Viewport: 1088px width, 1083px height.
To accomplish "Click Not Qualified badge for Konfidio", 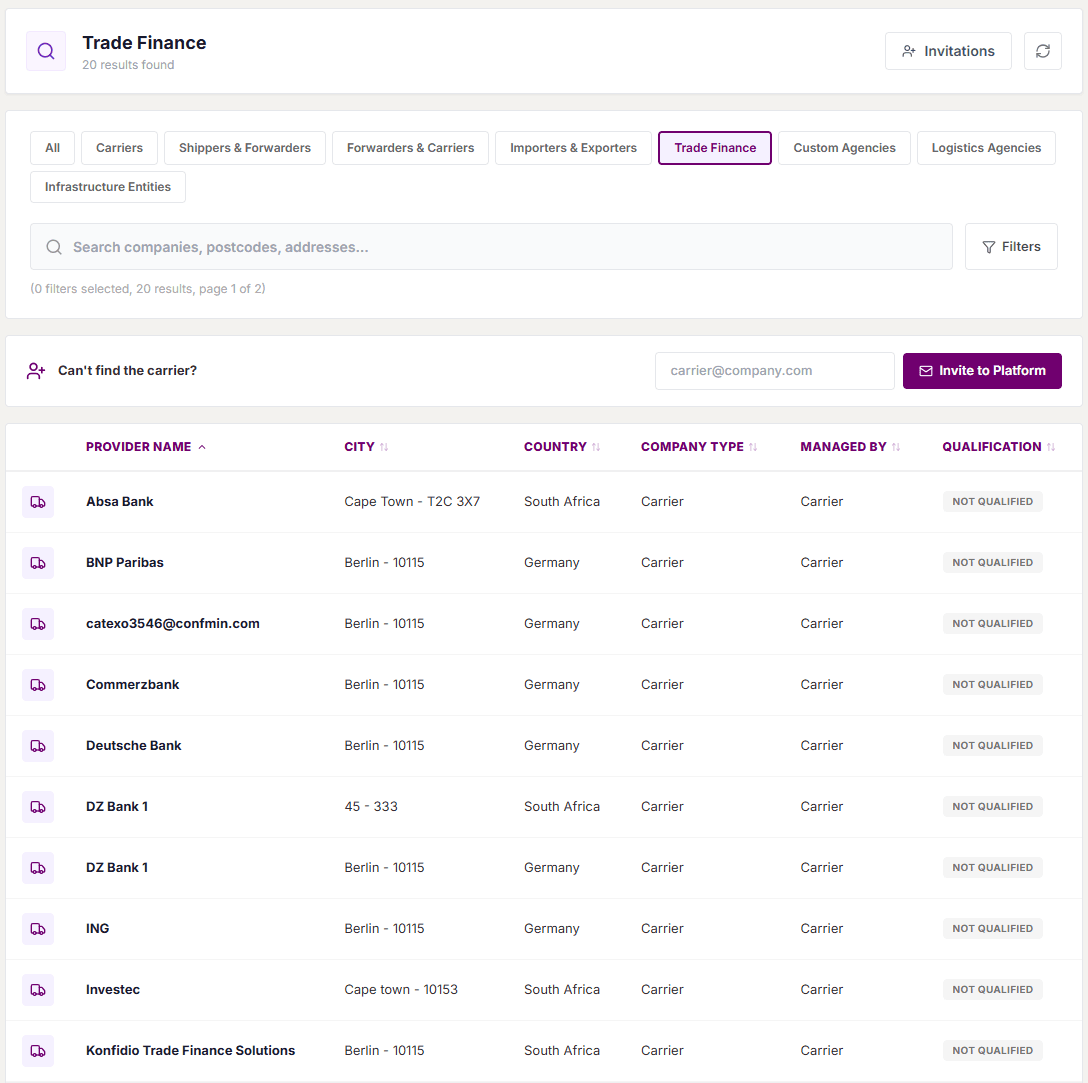I will point(992,1051).
